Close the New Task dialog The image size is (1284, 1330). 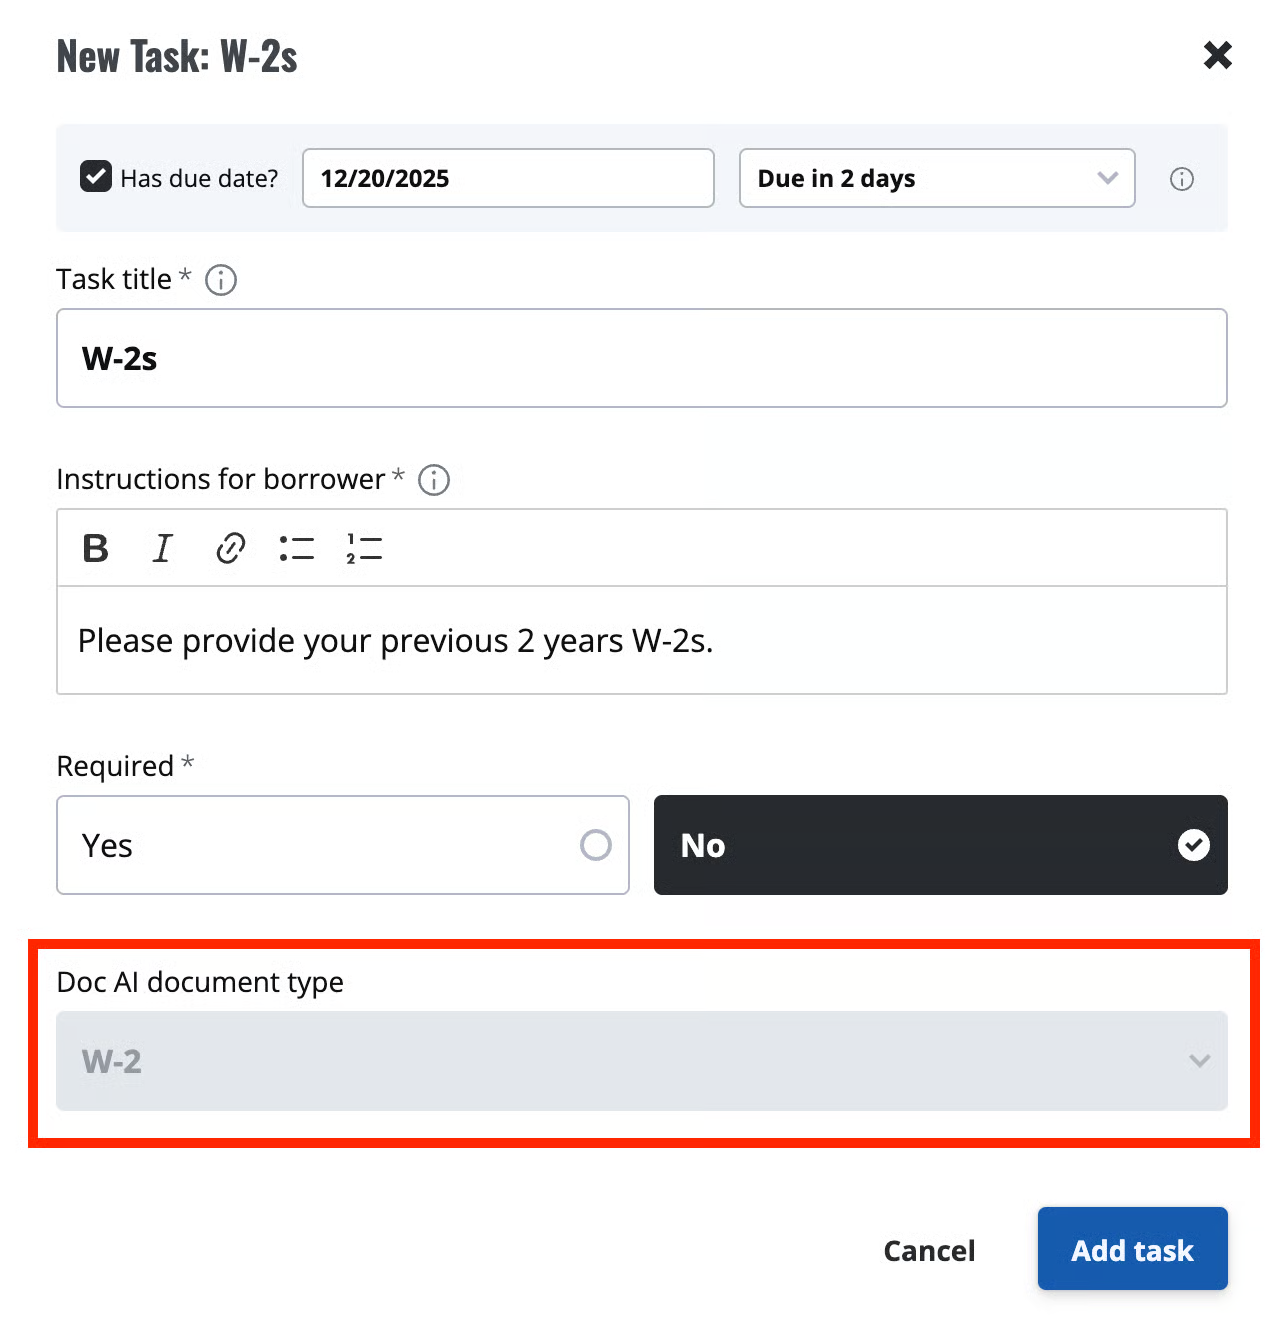coord(1217,55)
